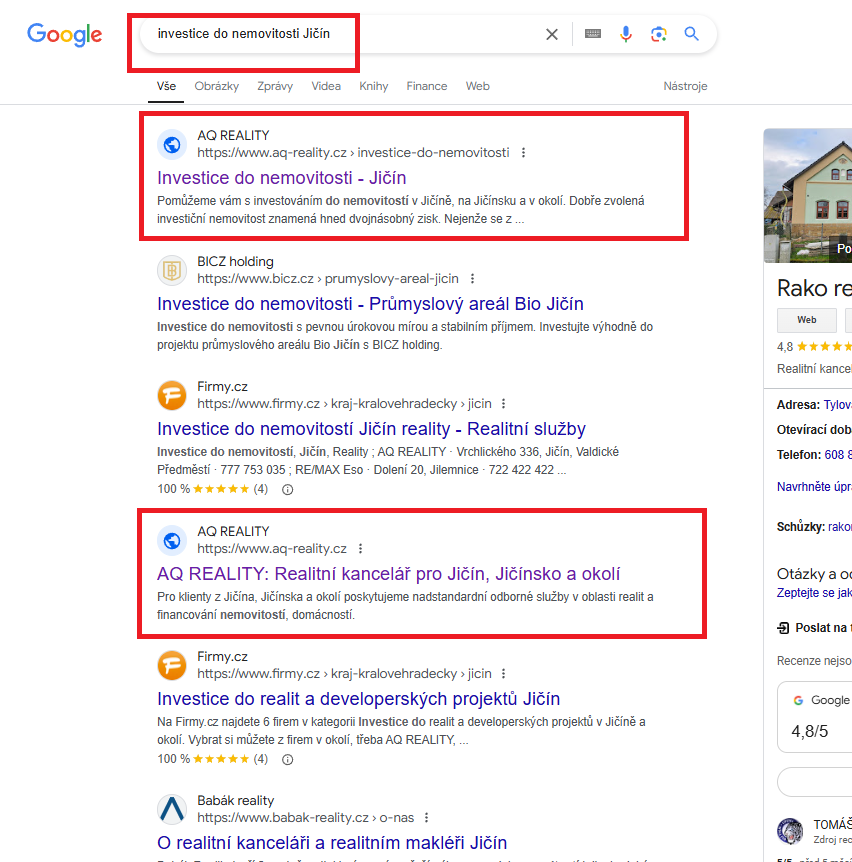Open the Nástroje search tools
852x862 pixels.
[685, 86]
